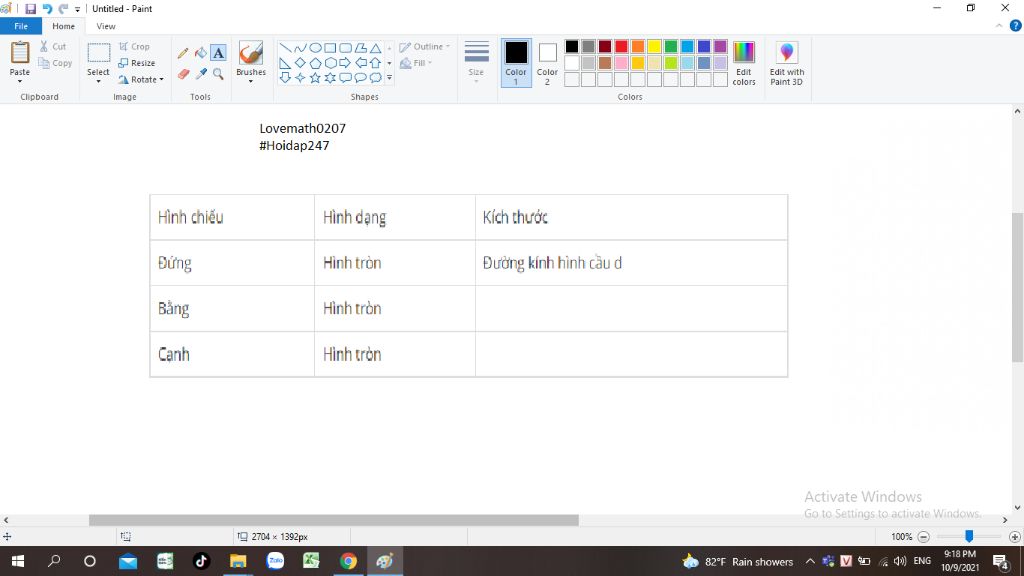Collapse the ribbon with the caret

tap(999, 26)
